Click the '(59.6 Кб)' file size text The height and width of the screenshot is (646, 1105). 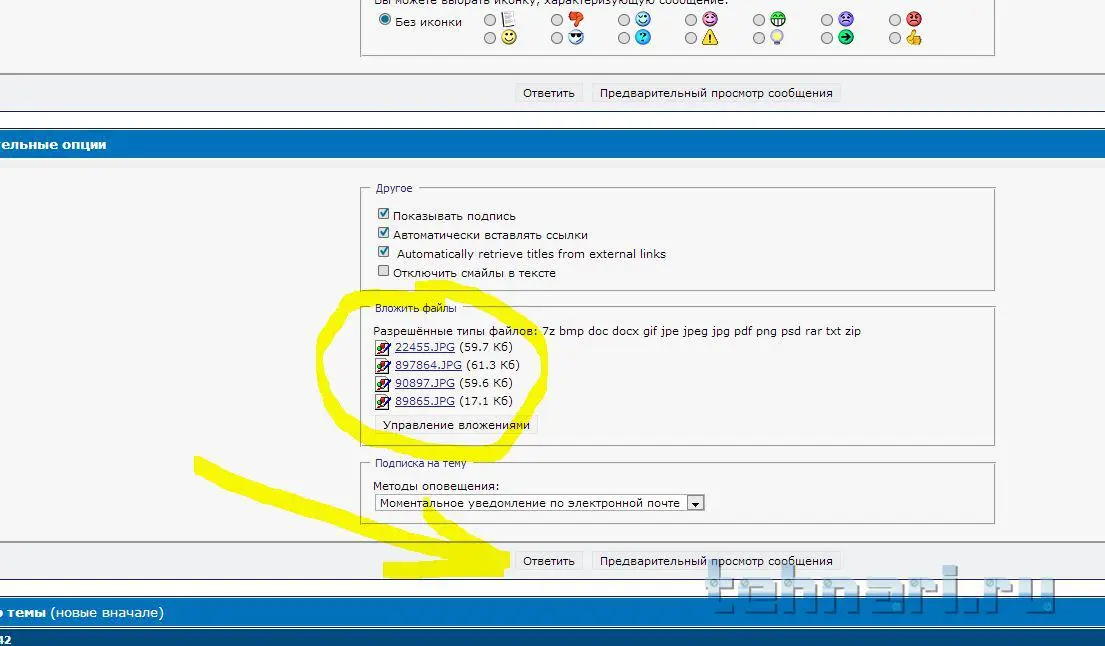pyautogui.click(x=486, y=383)
